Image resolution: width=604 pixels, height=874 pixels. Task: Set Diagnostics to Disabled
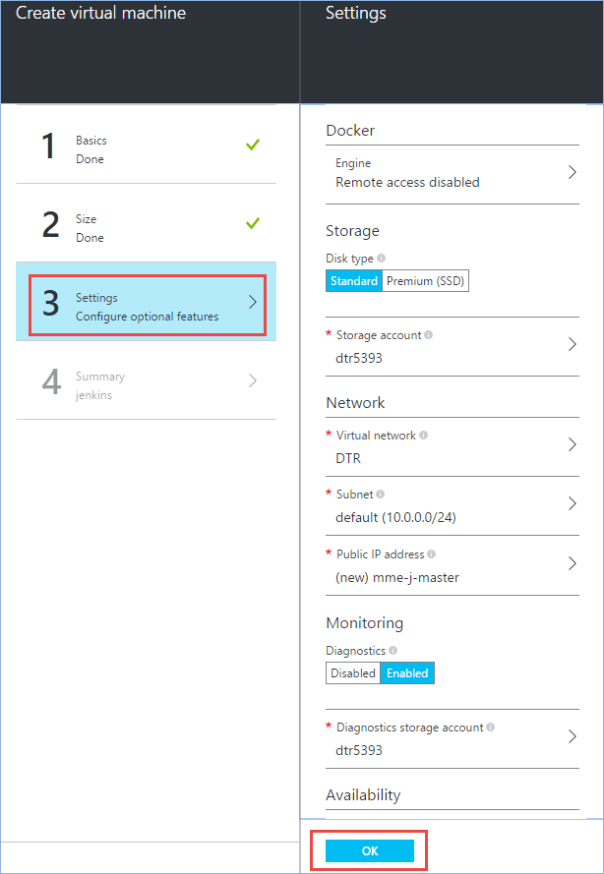tap(353, 673)
